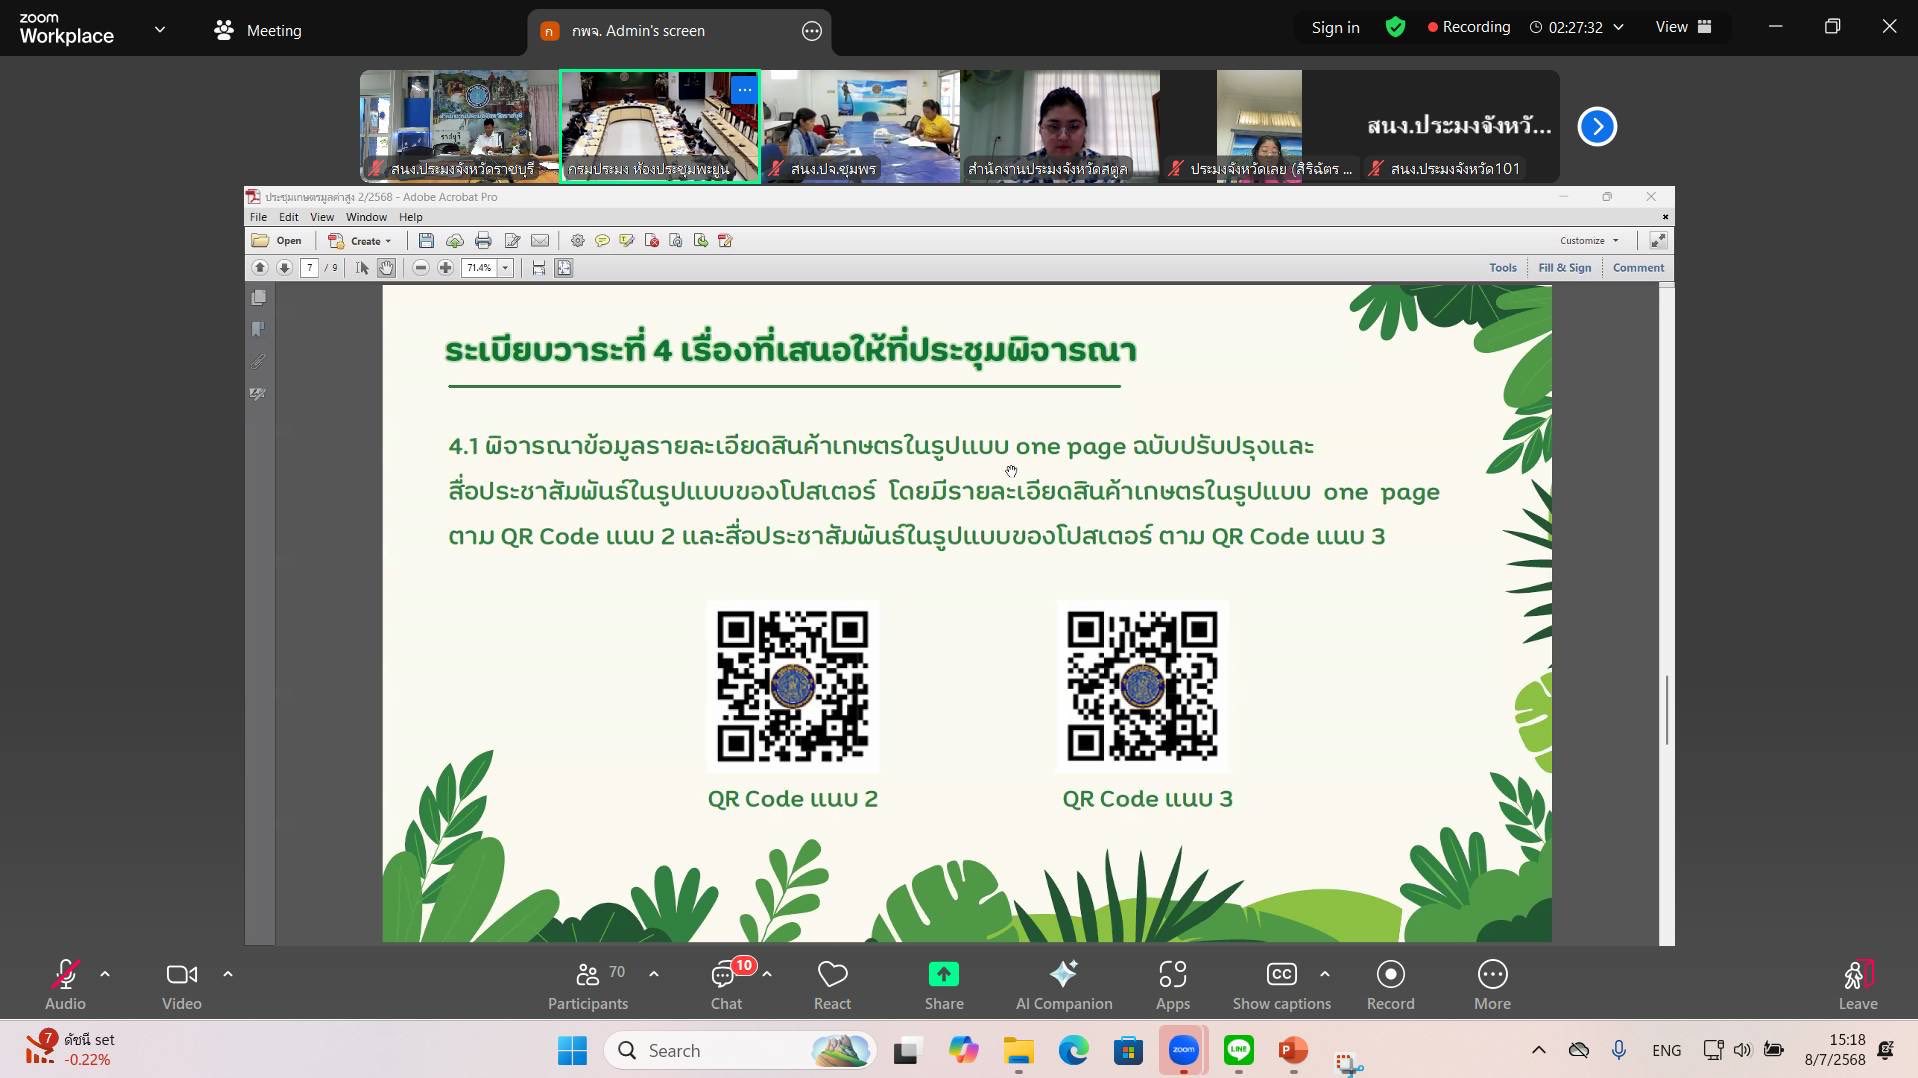
Task: Open the Create dropdown in Acrobat
Action: [360, 241]
